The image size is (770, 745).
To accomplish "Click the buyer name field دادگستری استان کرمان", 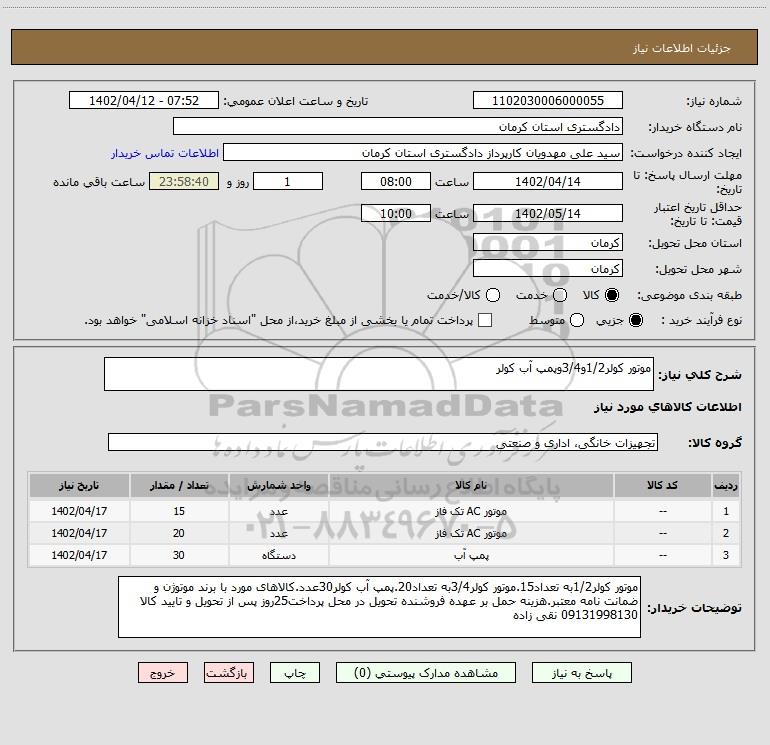I will tap(398, 127).
